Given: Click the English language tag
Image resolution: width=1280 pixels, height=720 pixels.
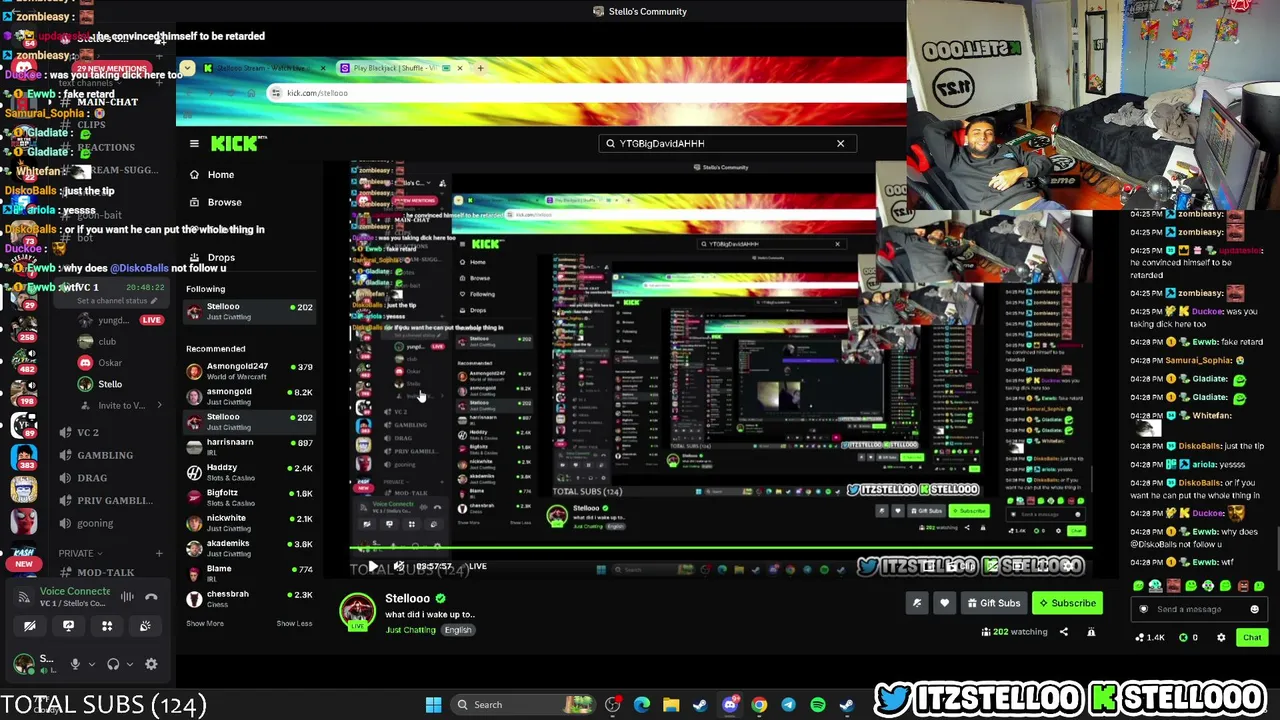Looking at the screenshot, I should [458, 630].
